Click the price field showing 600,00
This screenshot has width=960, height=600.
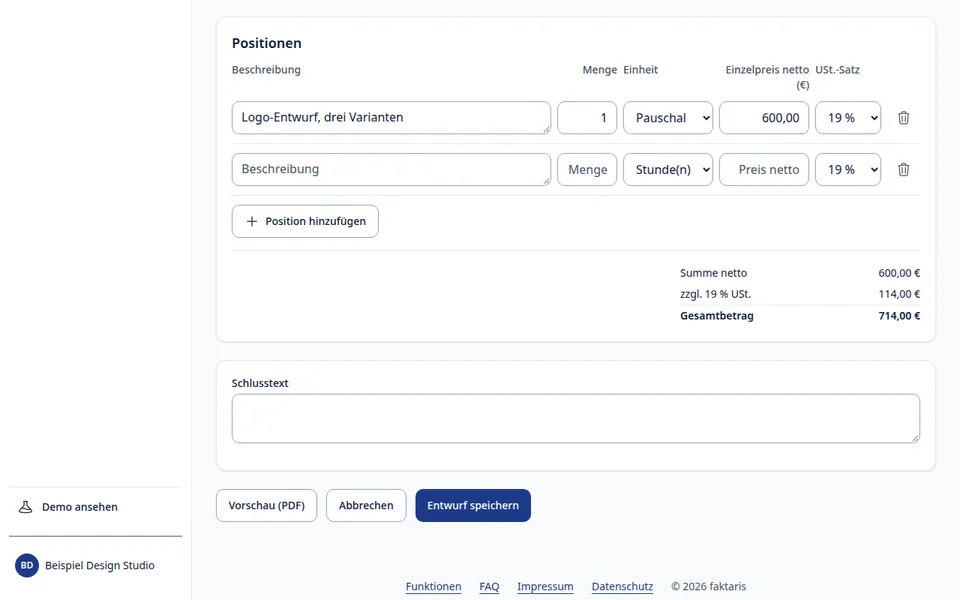point(764,118)
